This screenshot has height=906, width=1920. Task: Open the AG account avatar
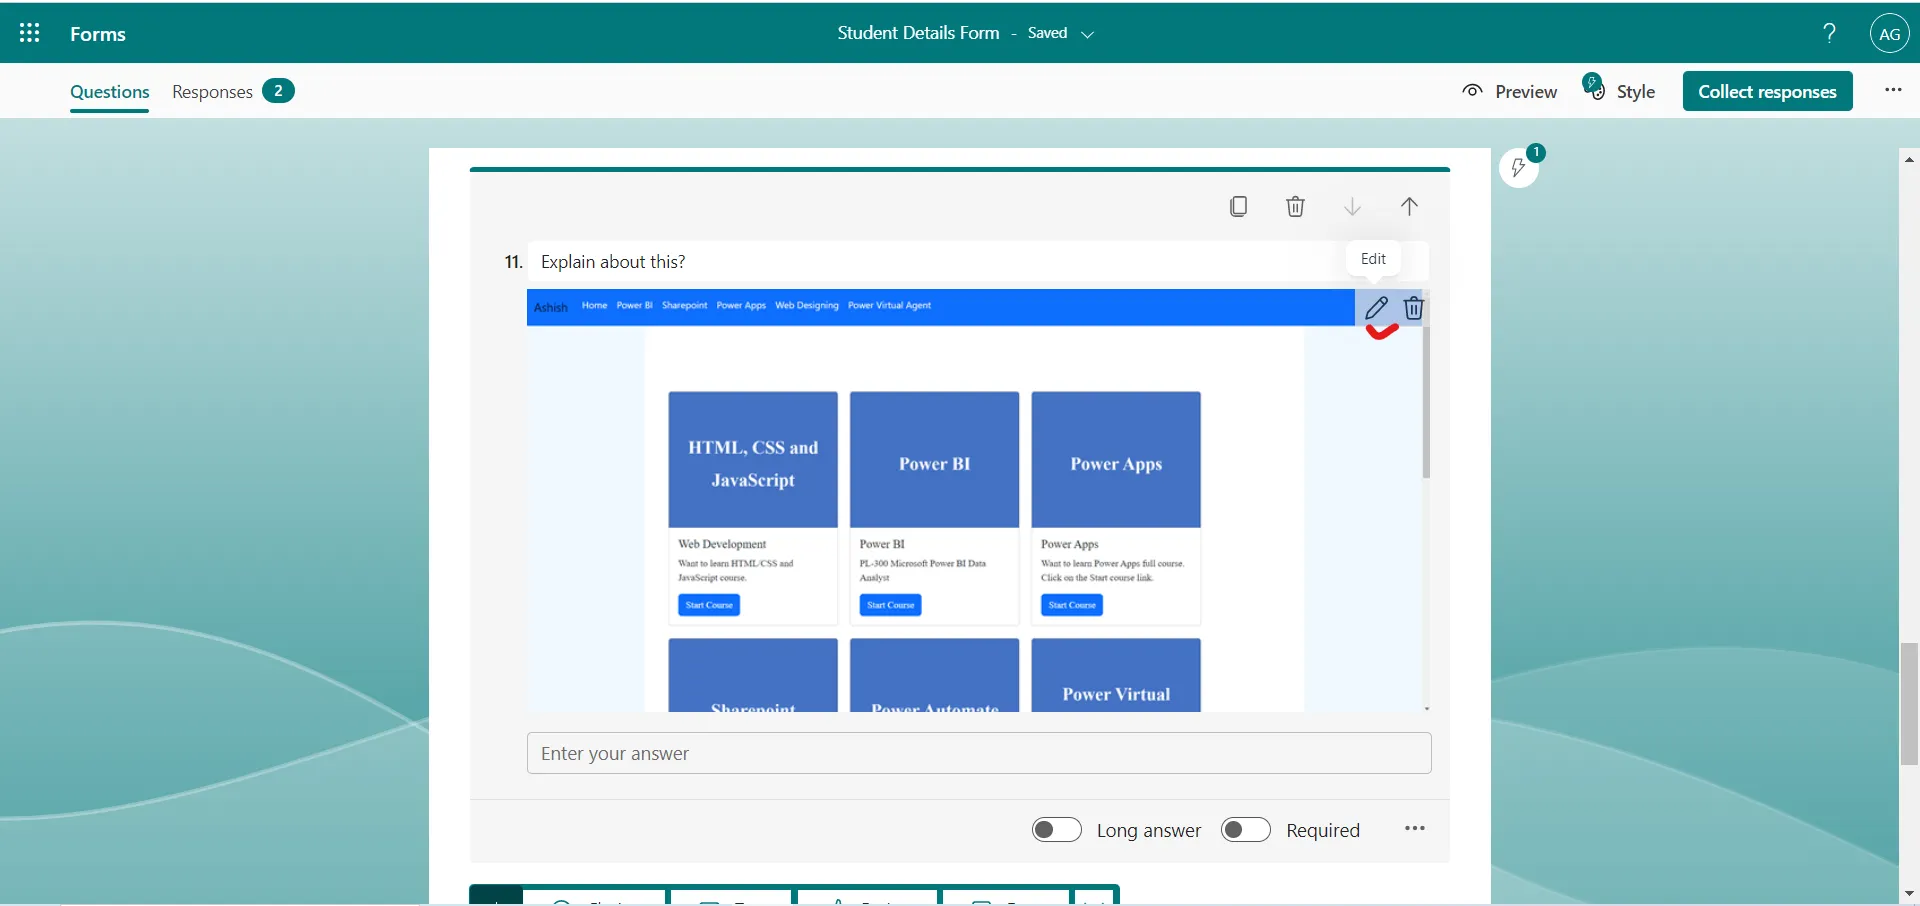point(1889,33)
